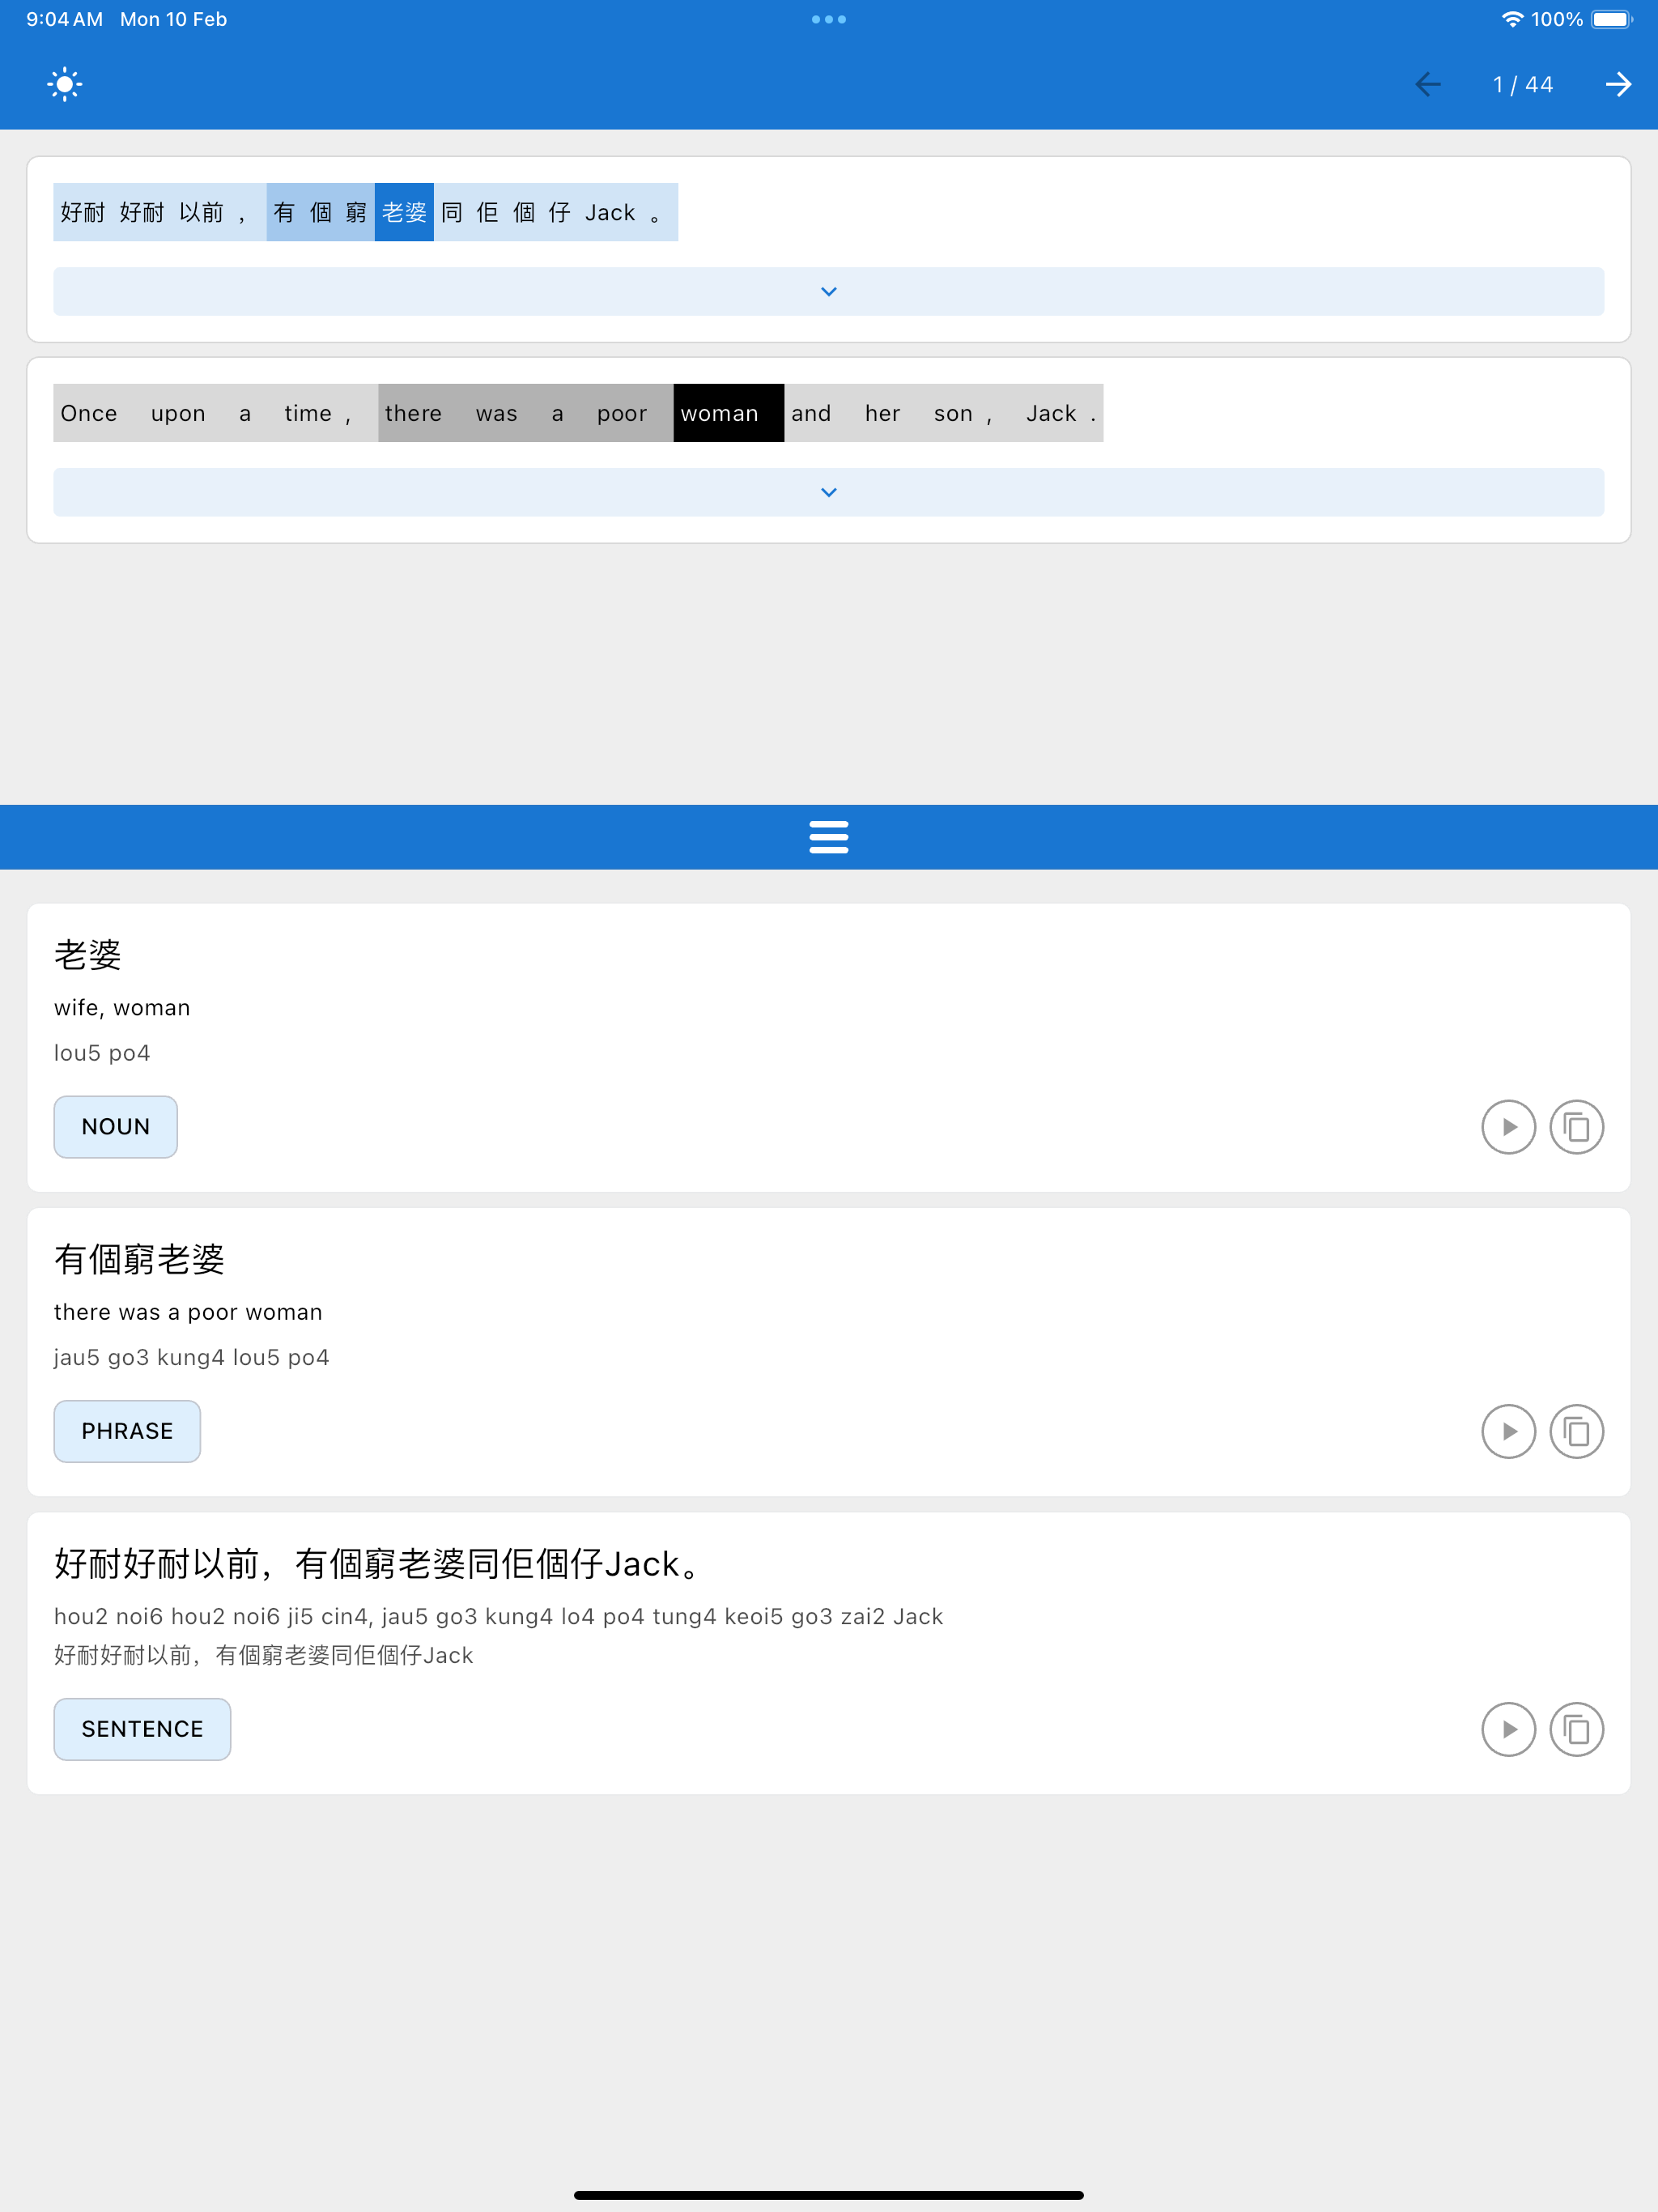Screen dimensions: 1658x2212
Task: Copy the 有個窮老婆 phrase card
Action: point(1576,1431)
